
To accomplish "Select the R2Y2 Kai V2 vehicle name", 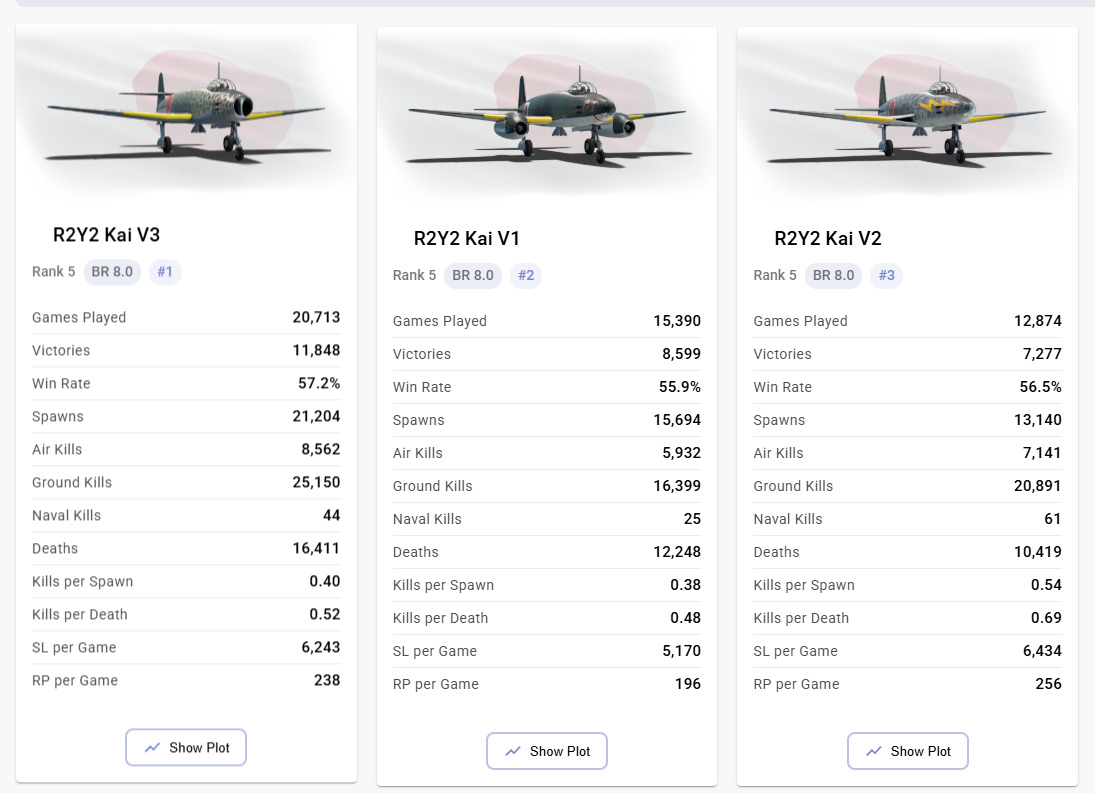I will (828, 239).
